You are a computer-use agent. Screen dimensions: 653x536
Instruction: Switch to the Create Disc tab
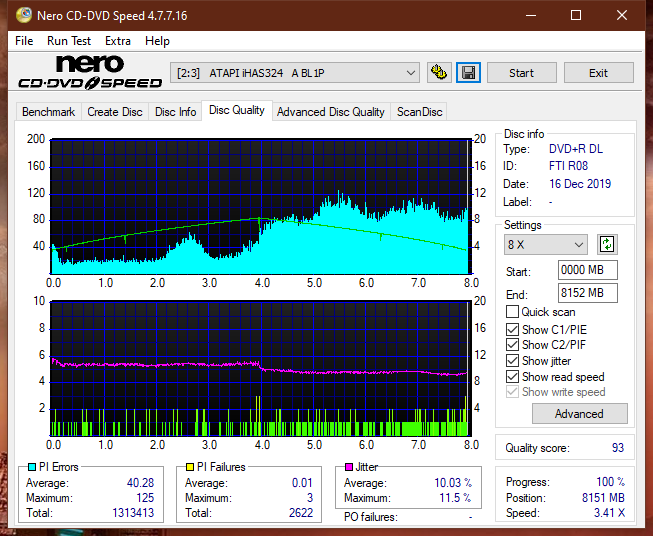(115, 112)
